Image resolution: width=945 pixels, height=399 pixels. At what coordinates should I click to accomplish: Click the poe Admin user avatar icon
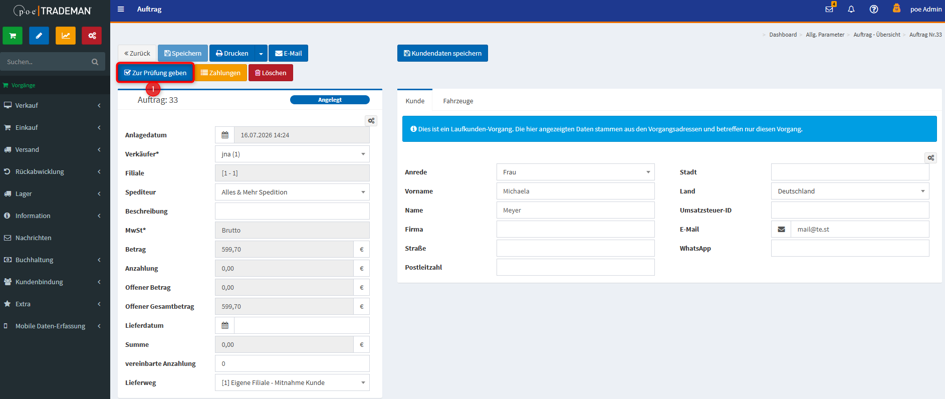coord(896,8)
